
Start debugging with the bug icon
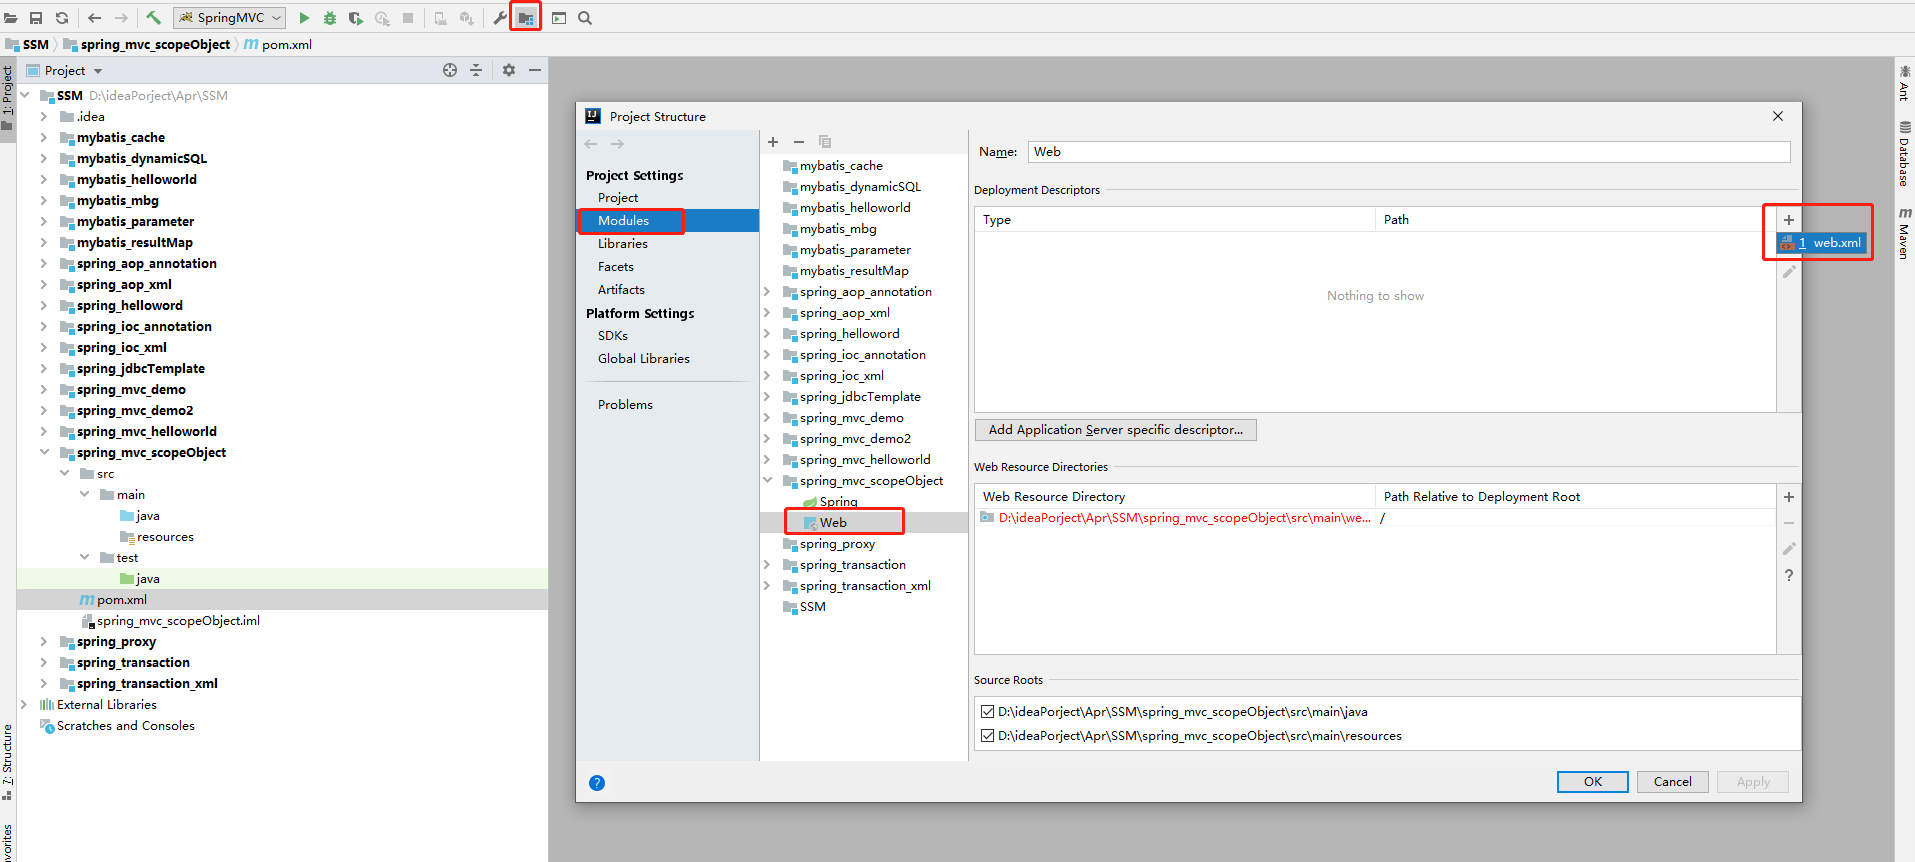point(330,18)
